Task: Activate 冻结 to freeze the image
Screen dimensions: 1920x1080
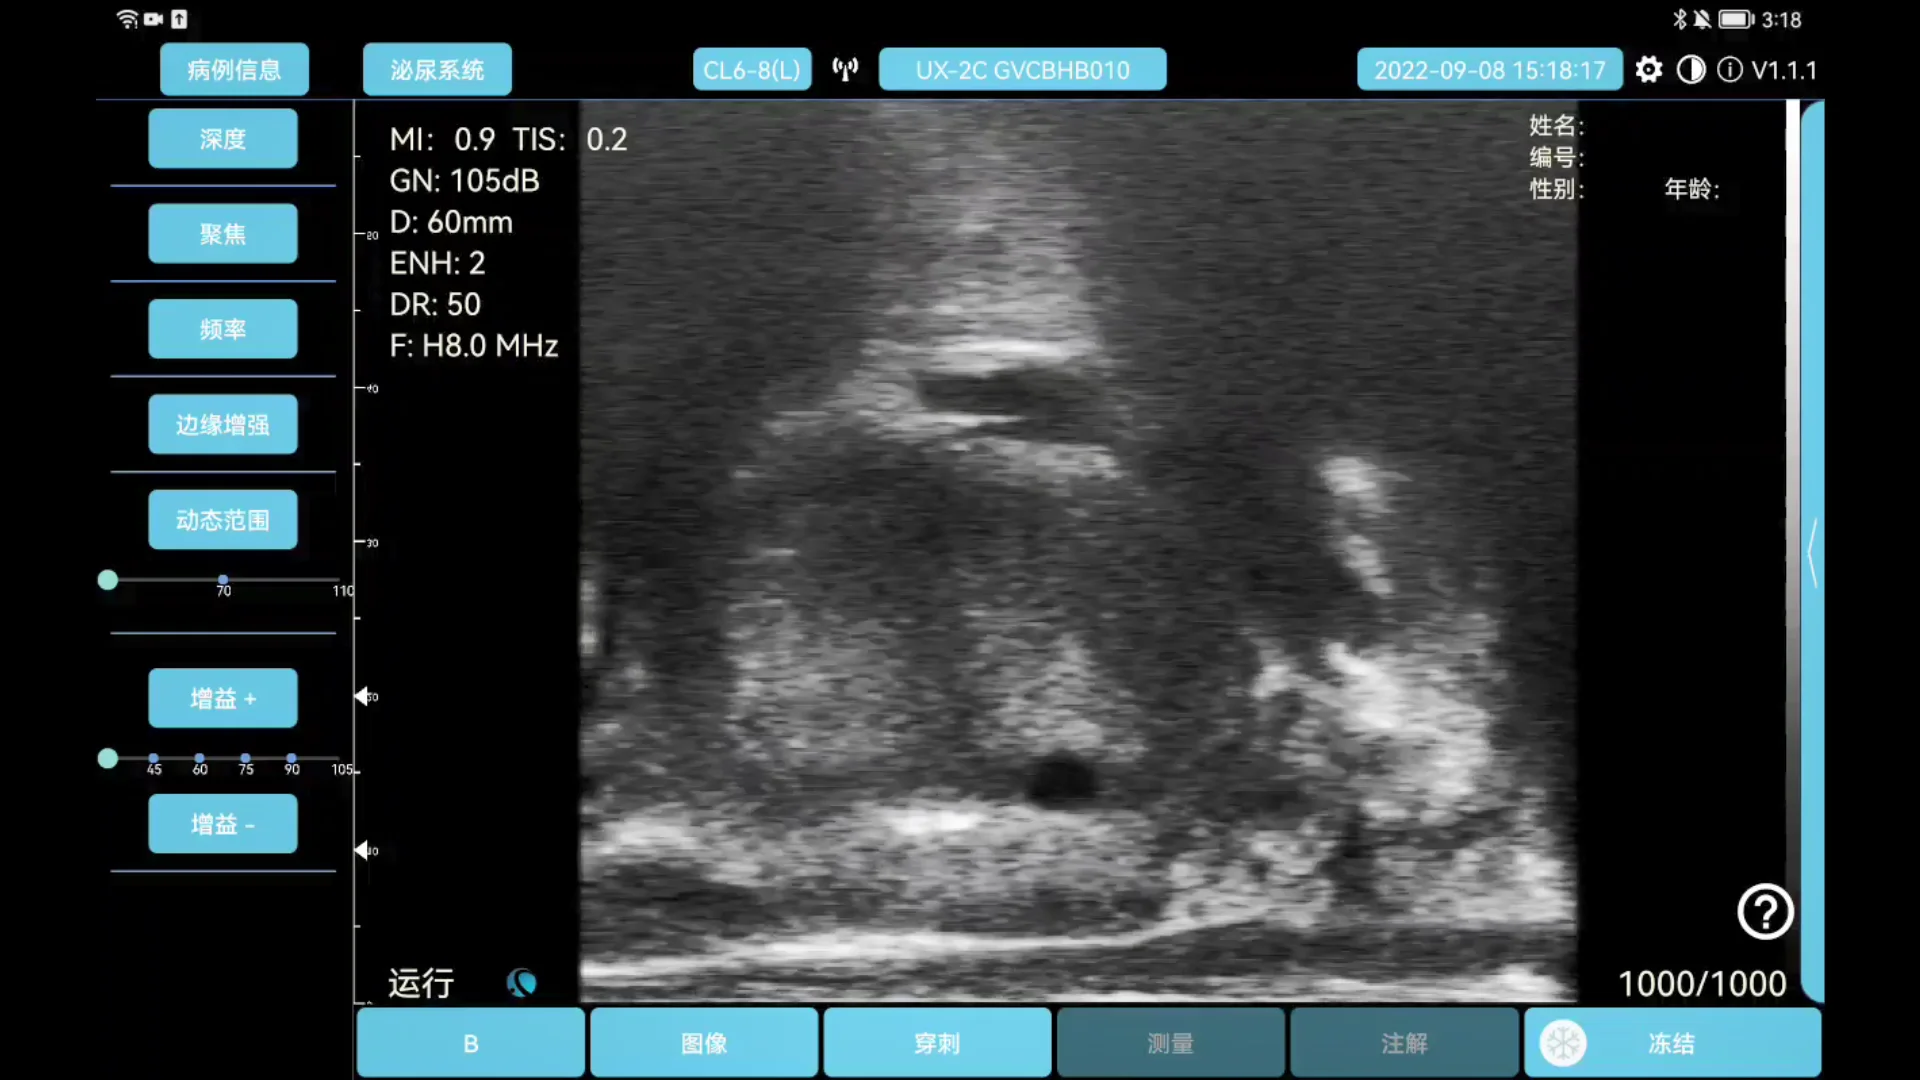Action: click(x=1670, y=1042)
